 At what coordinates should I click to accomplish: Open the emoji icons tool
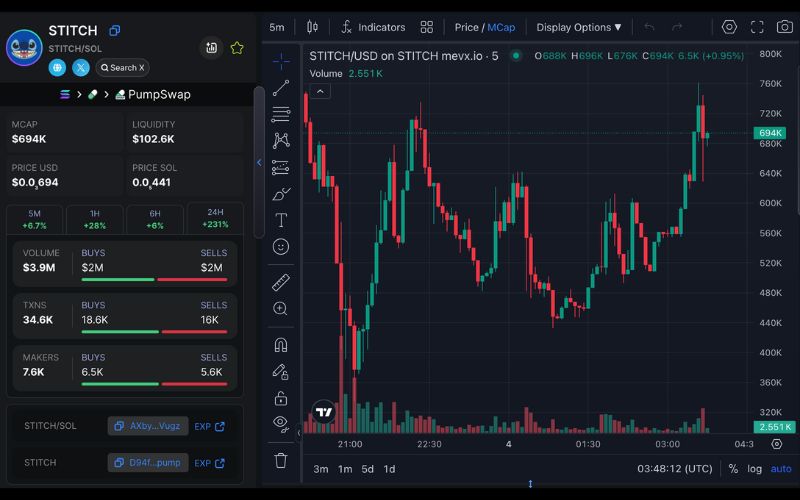coord(281,247)
